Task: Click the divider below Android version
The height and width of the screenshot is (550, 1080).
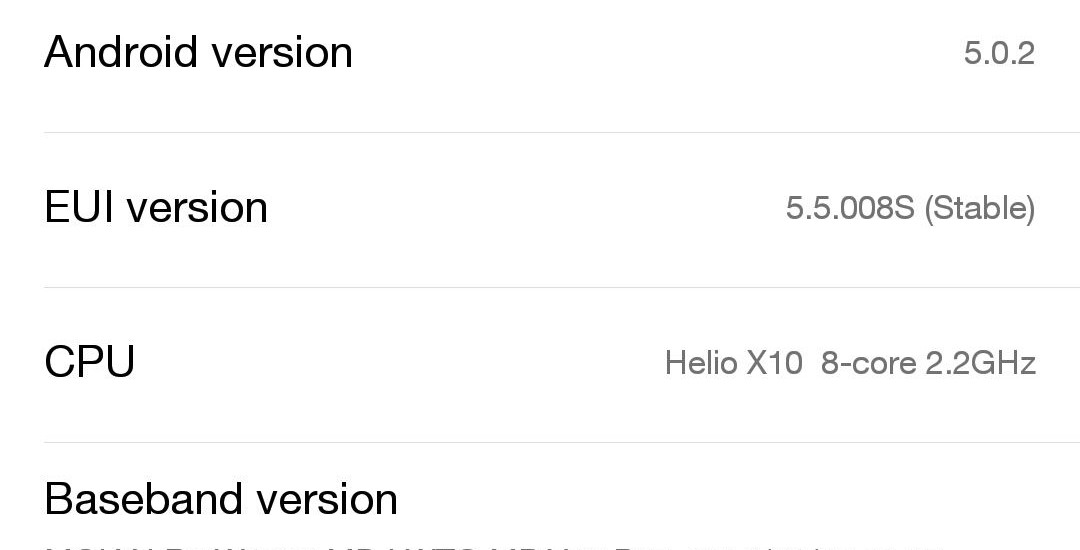Action: pyautogui.click(x=560, y=132)
